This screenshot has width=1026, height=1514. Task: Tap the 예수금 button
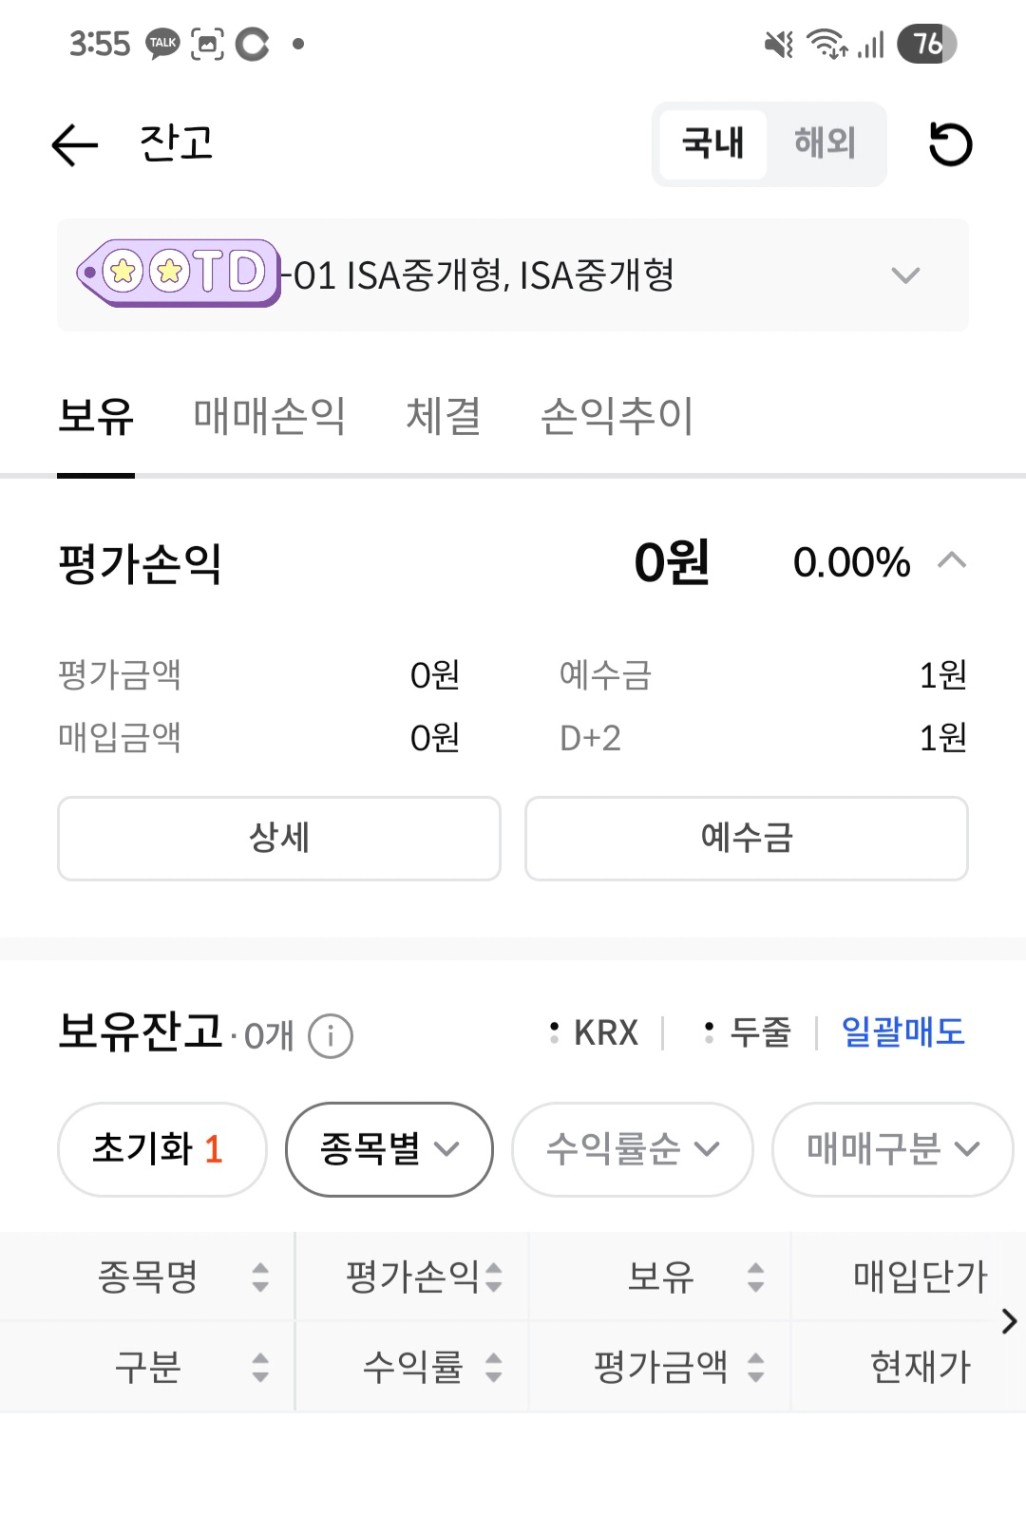(747, 838)
